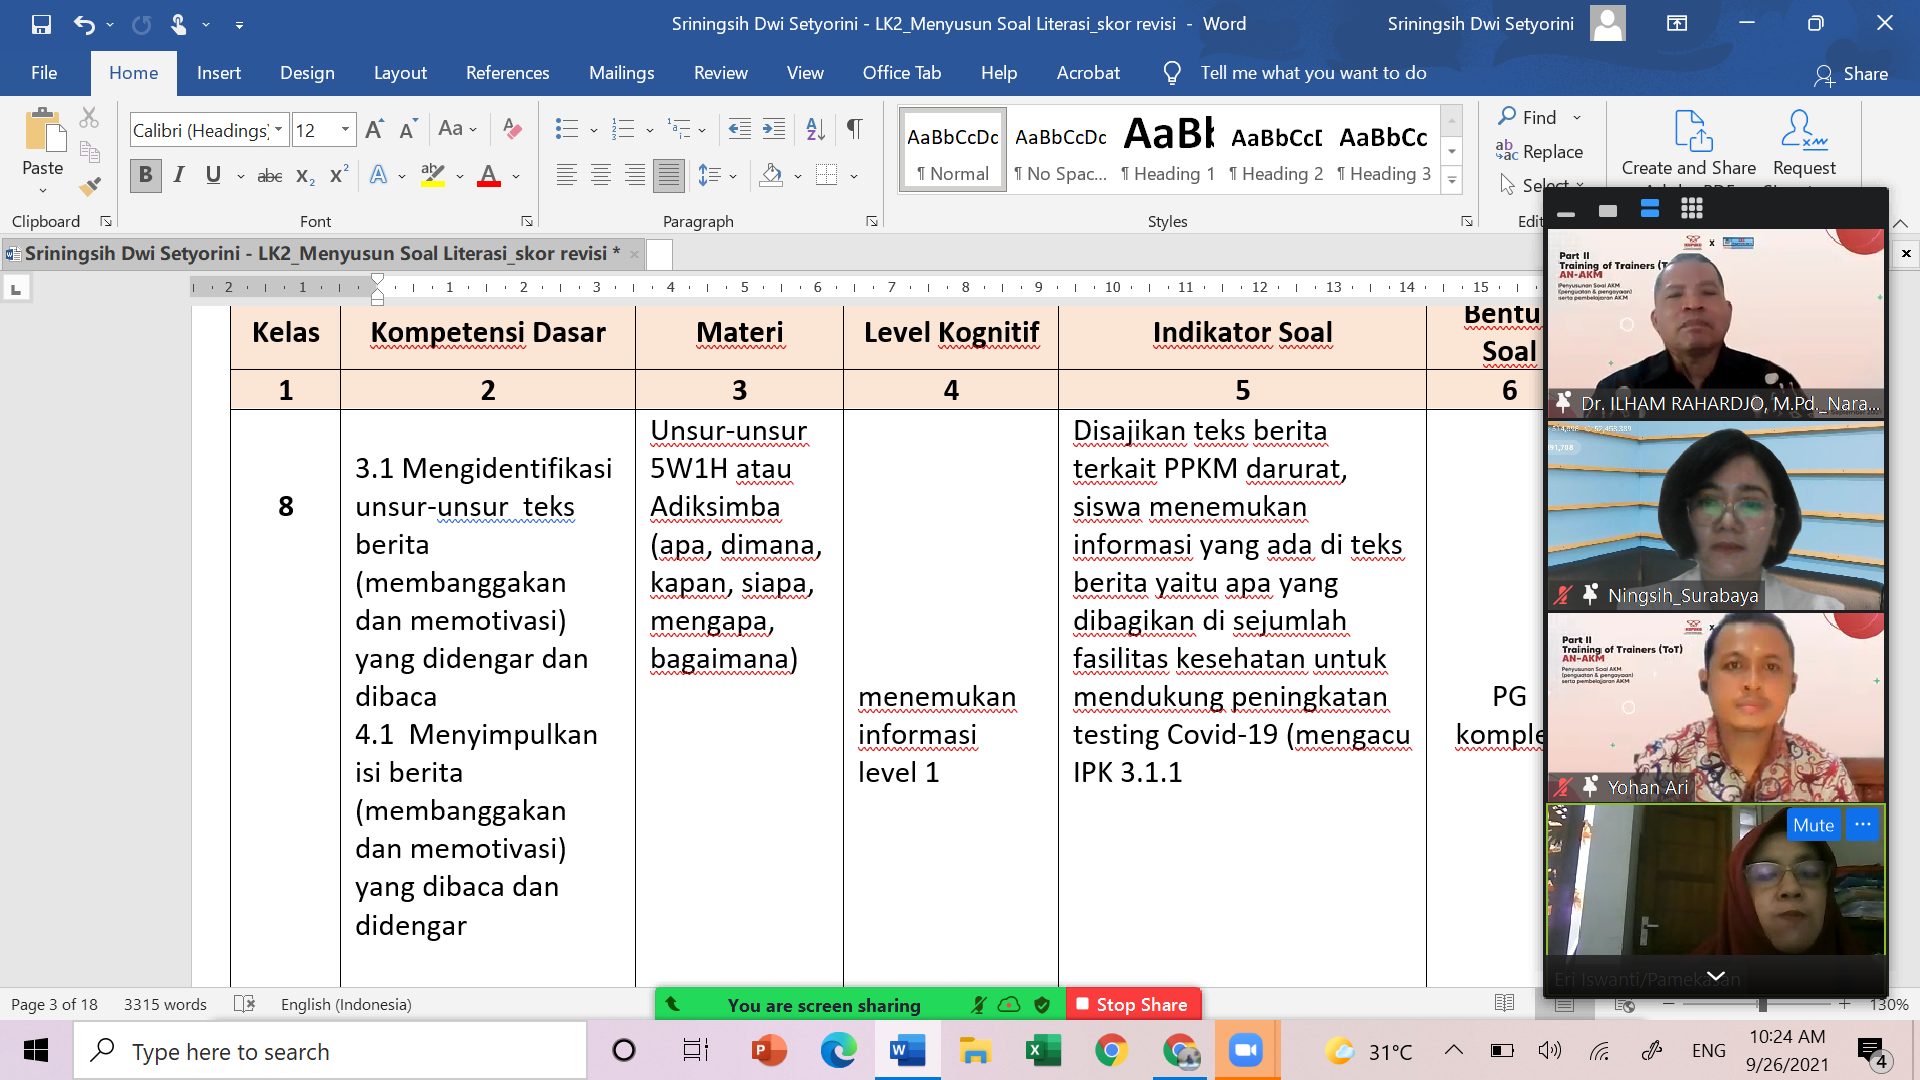Open the Paragraph dialog launcher
Screen dimensions: 1920x1080
coord(872,221)
